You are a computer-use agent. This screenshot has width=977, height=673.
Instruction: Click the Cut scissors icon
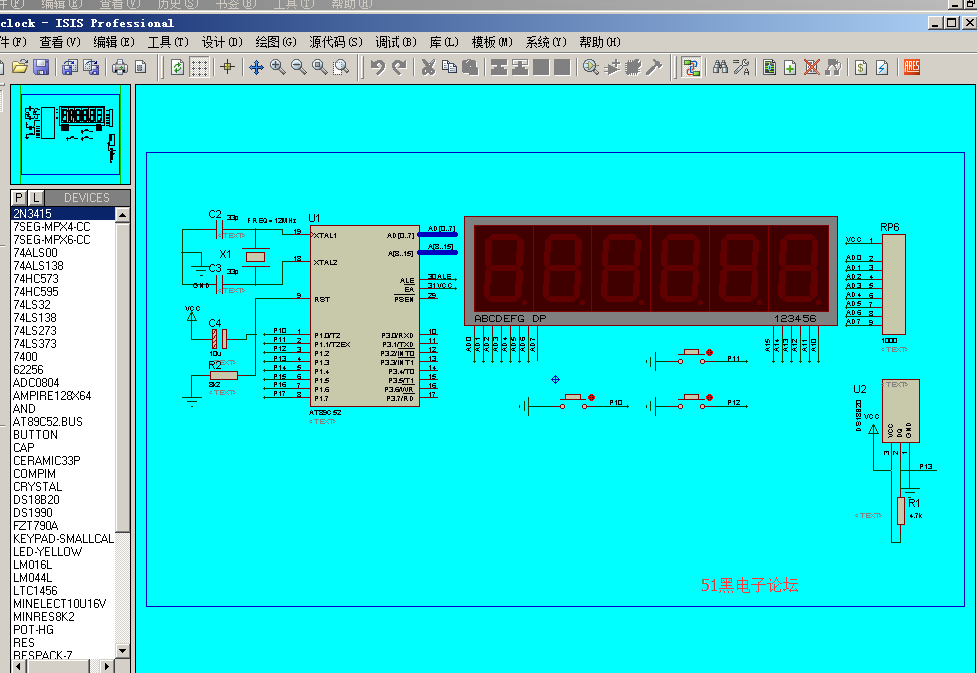(x=428, y=67)
